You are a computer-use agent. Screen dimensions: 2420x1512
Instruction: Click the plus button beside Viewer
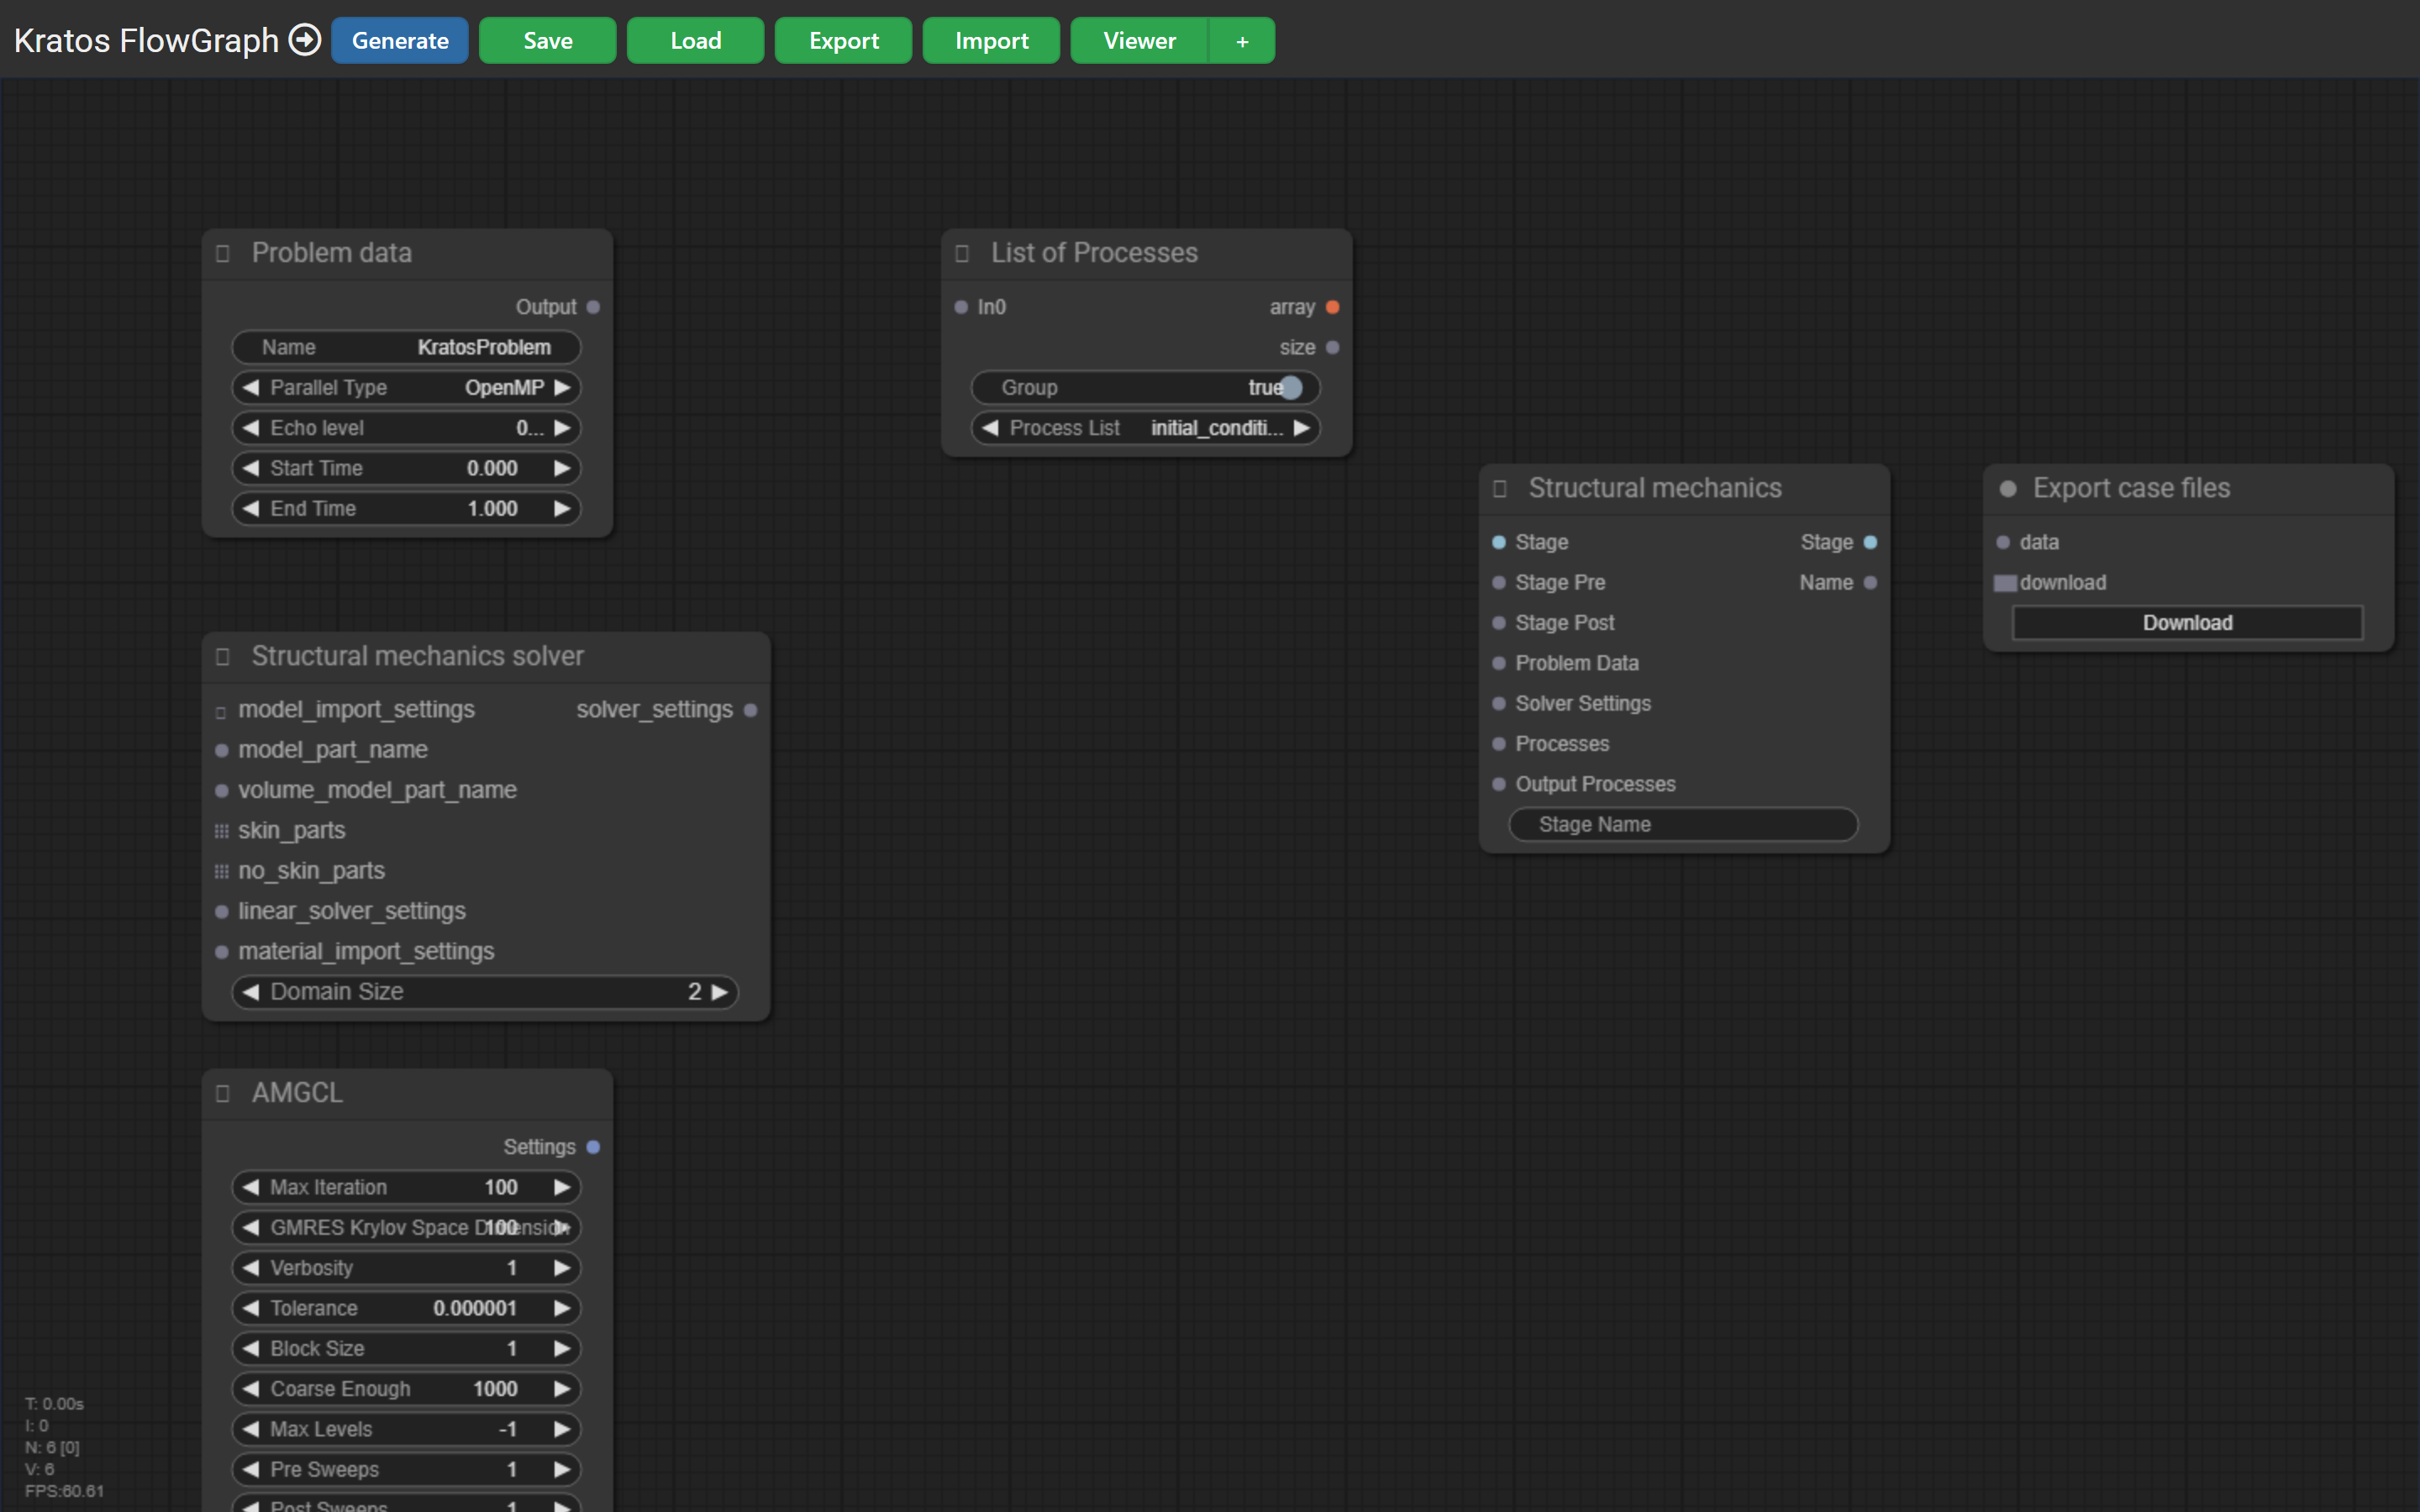(1242, 41)
